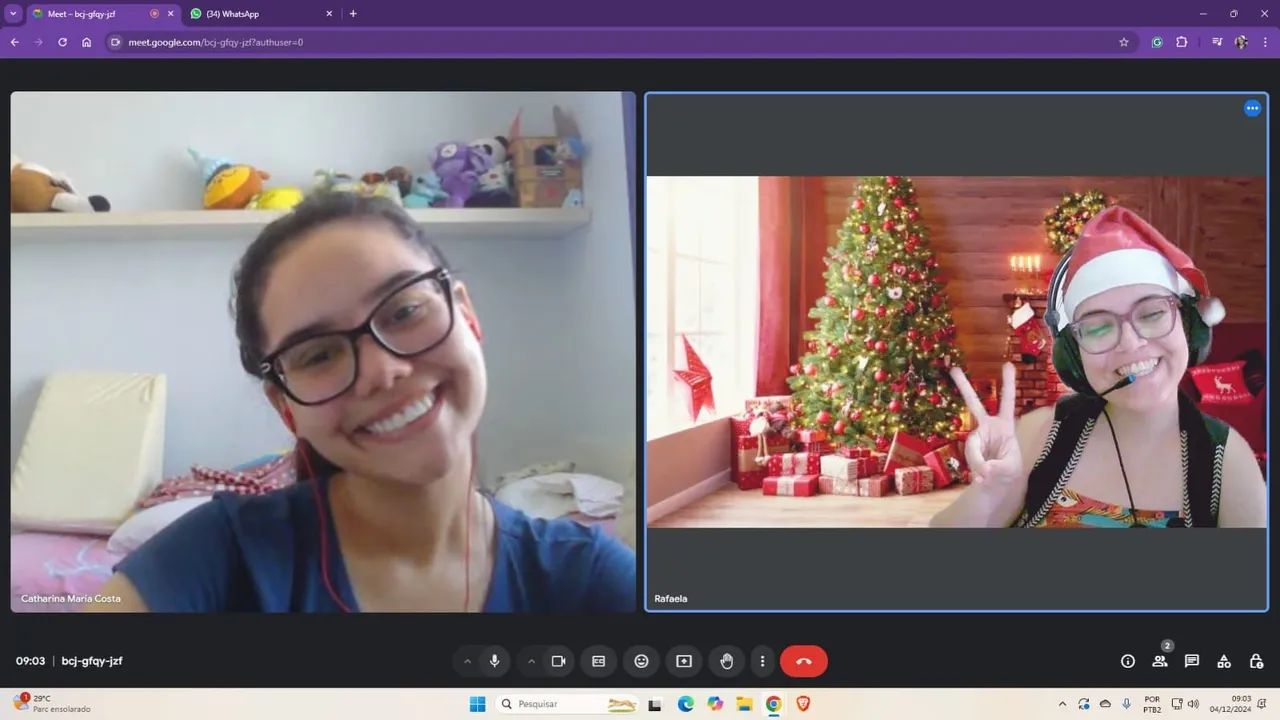
Task: Raise your hand
Action: coord(727,661)
